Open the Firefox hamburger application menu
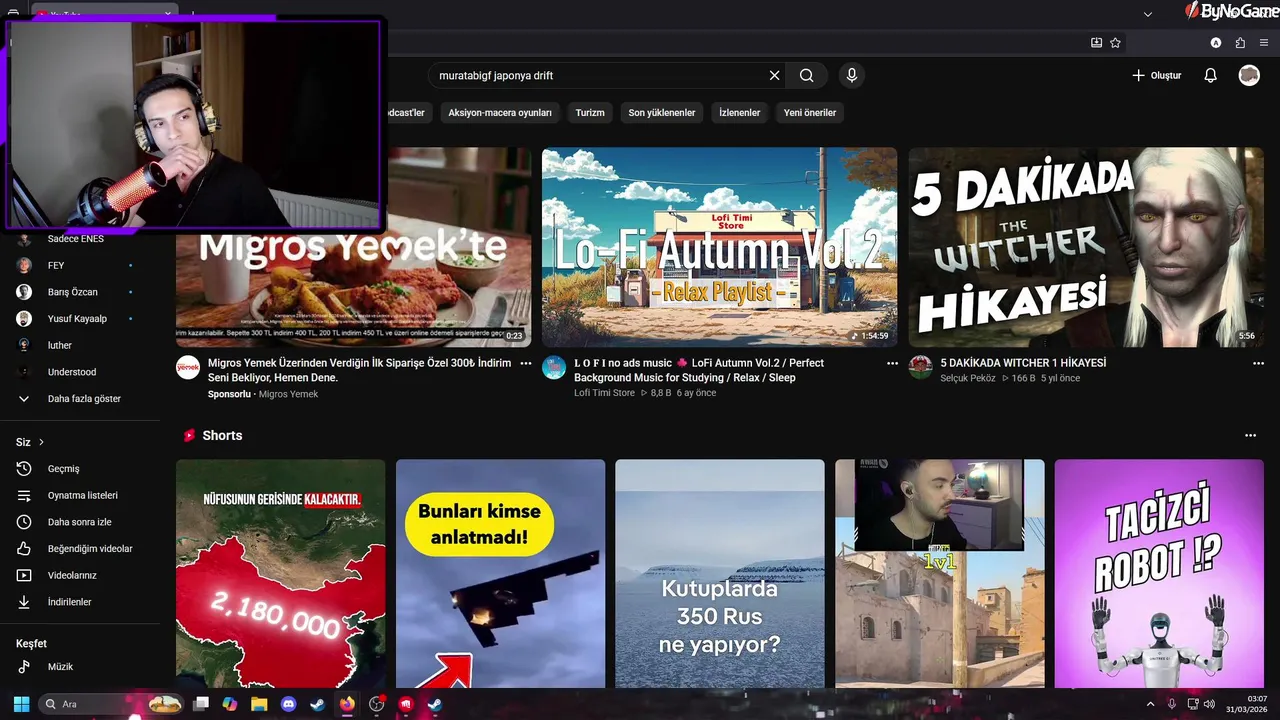 (x=1264, y=43)
